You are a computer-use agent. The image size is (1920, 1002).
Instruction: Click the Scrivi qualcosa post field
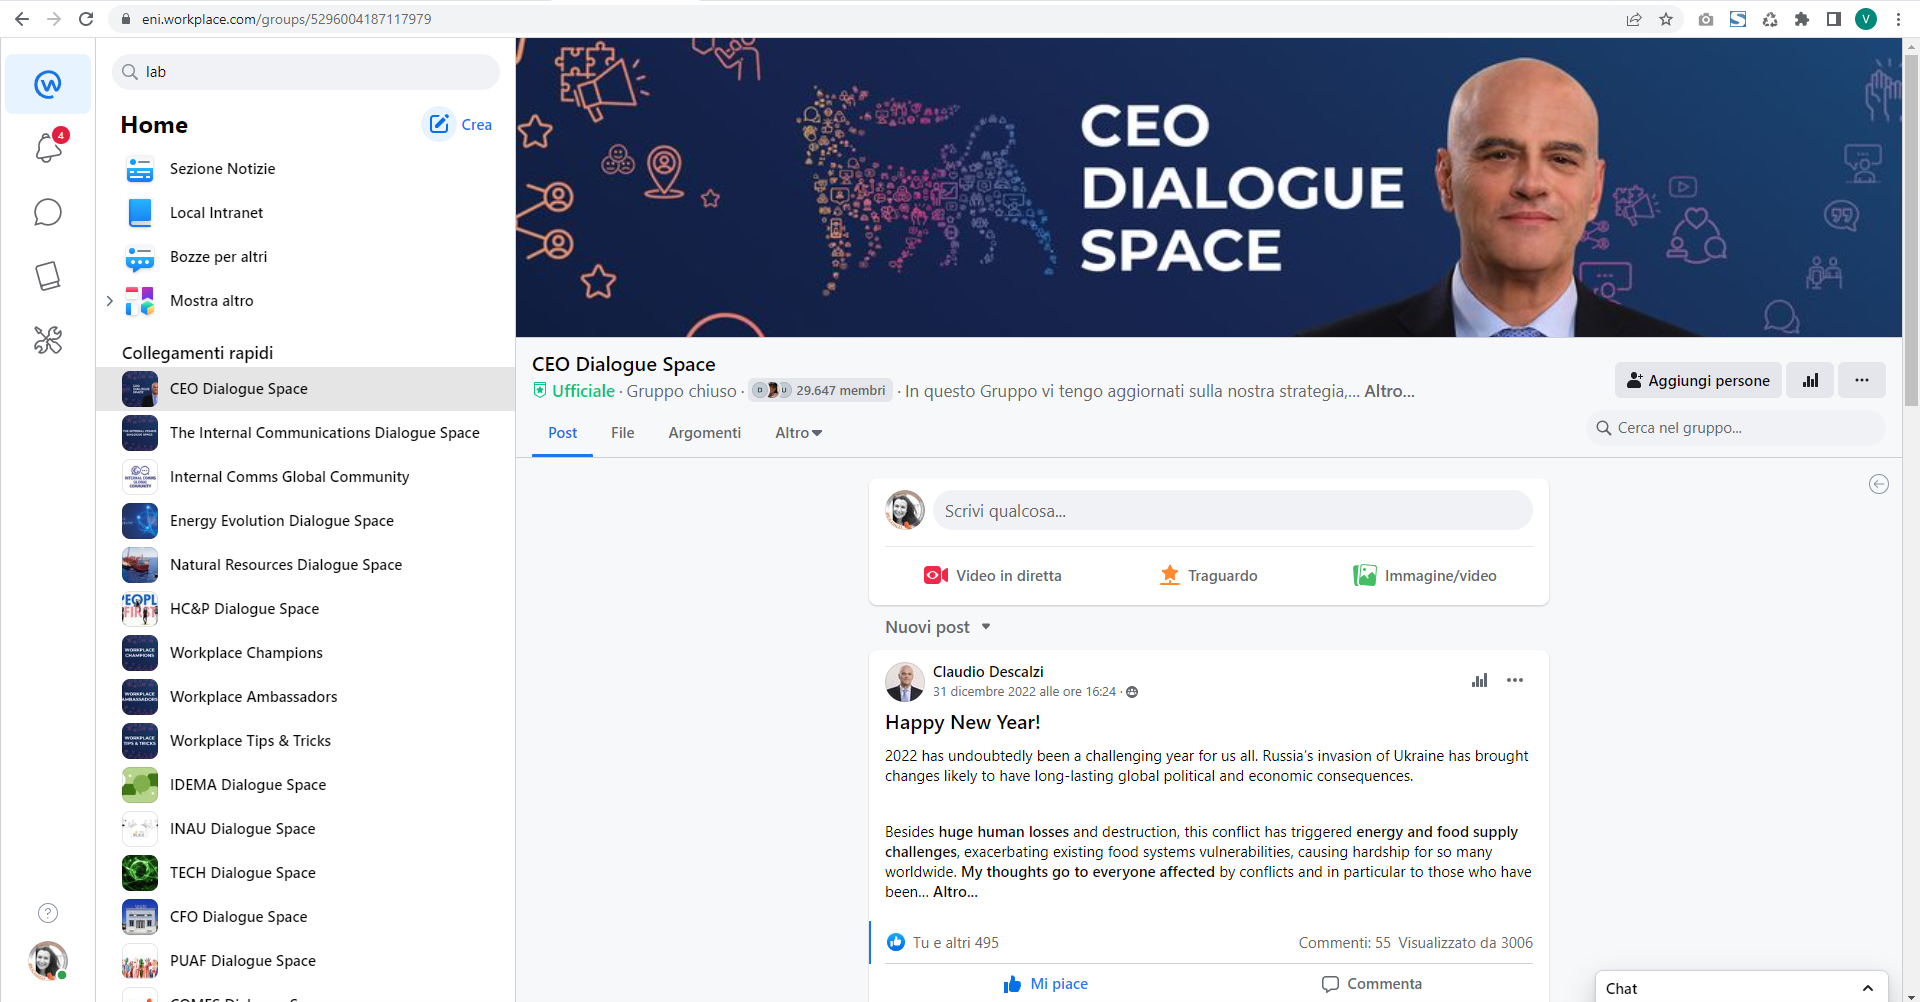click(1232, 511)
